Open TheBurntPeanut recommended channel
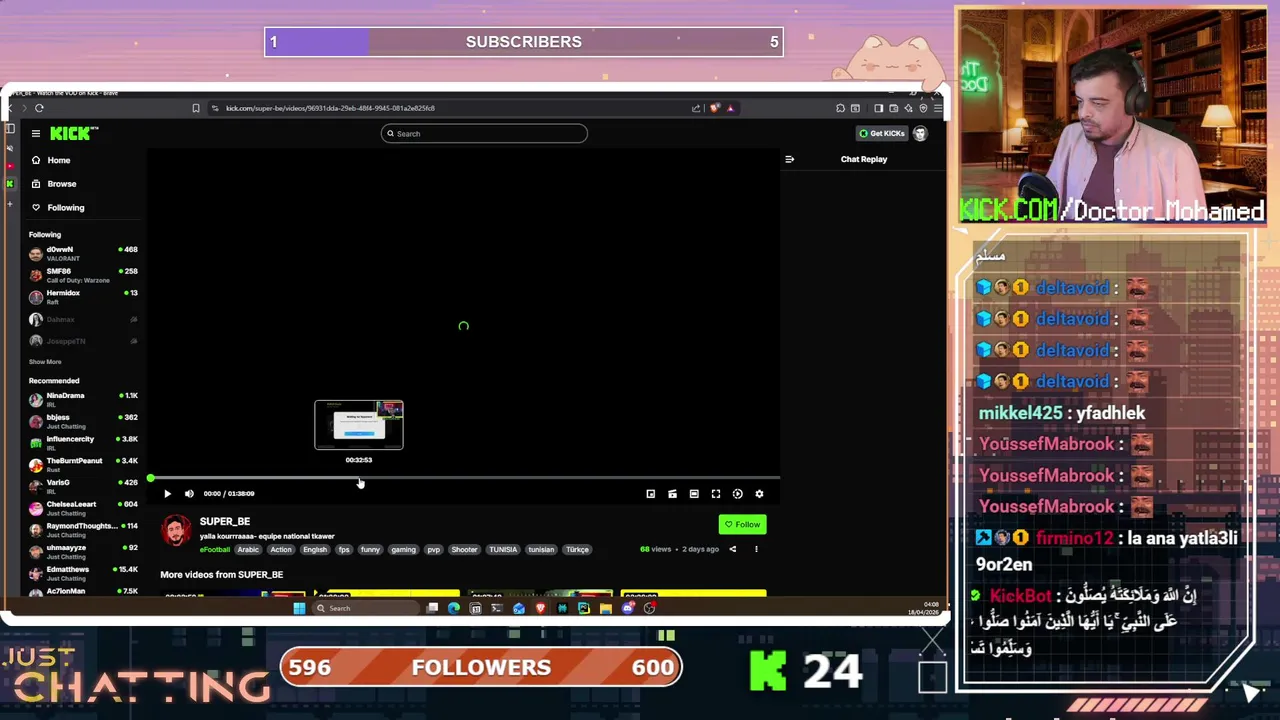Viewport: 1280px width, 720px height. pos(83,465)
